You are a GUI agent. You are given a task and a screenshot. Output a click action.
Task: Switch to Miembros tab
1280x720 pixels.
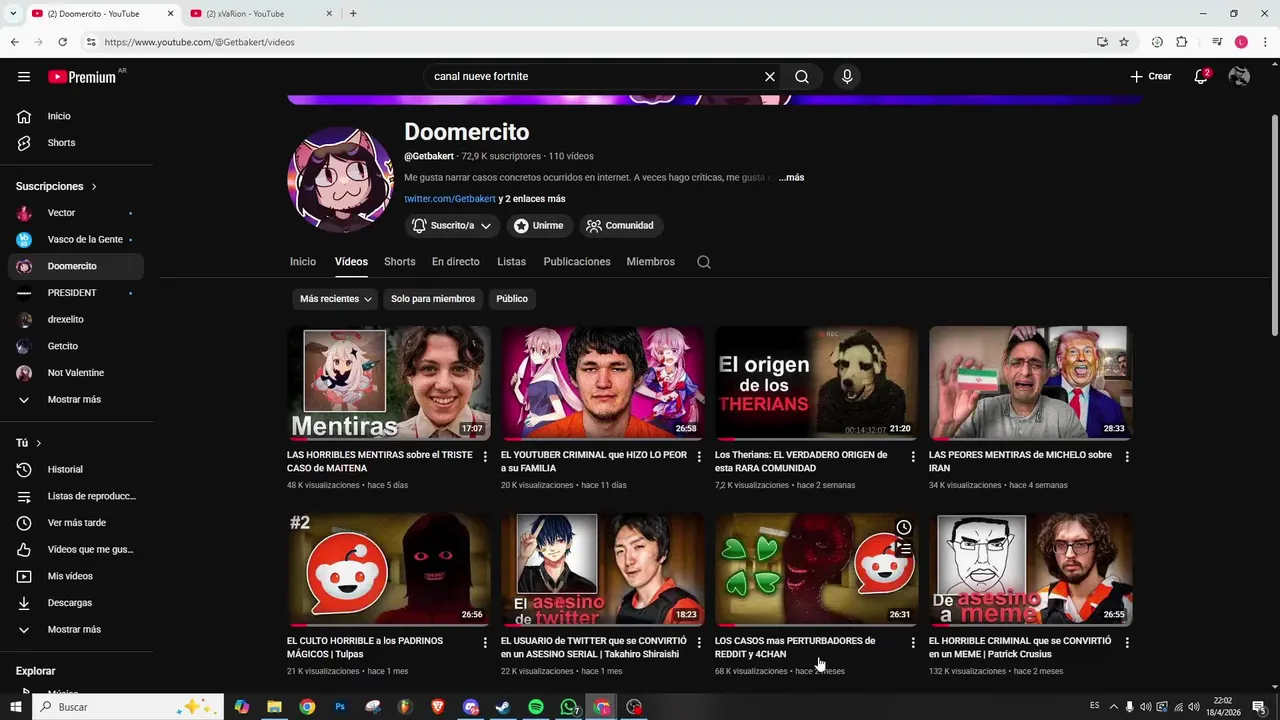pos(651,262)
